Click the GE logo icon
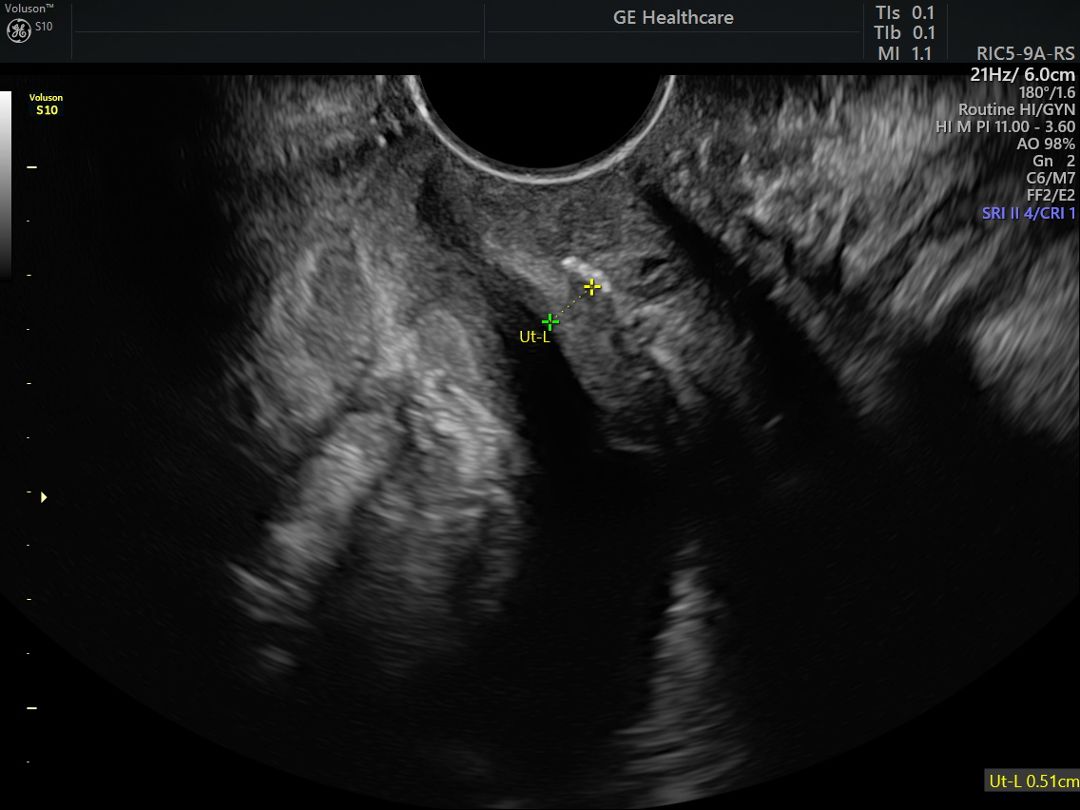 tap(19, 31)
